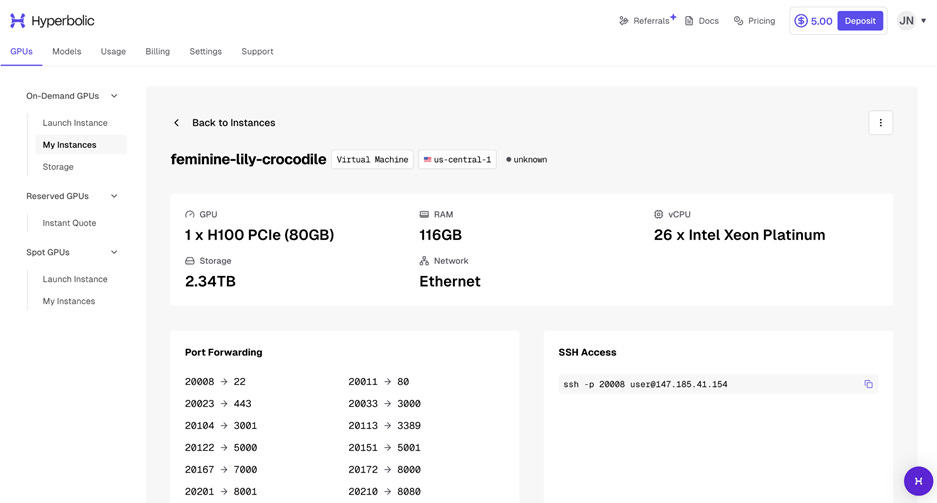Viewport: 937px width, 503px height.
Task: Click port mapping 20151 → 5001
Action: (x=384, y=447)
